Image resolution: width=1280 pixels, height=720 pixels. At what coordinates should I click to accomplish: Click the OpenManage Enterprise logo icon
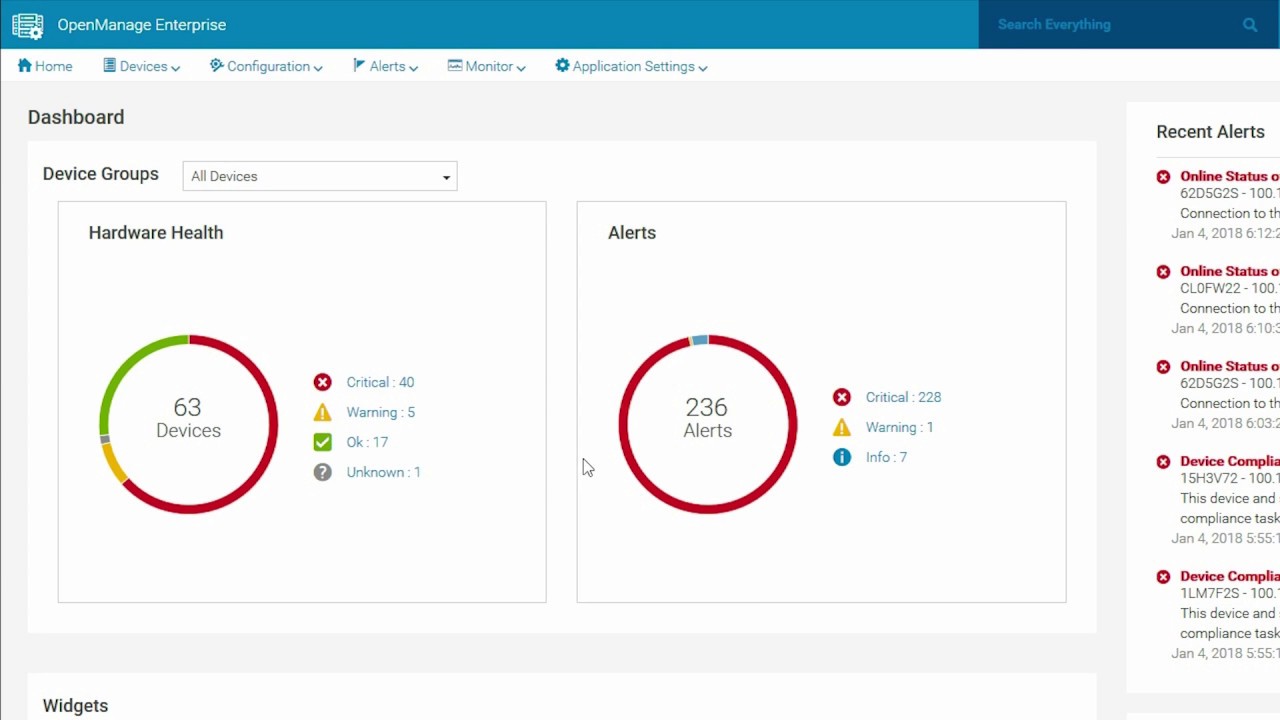point(27,25)
